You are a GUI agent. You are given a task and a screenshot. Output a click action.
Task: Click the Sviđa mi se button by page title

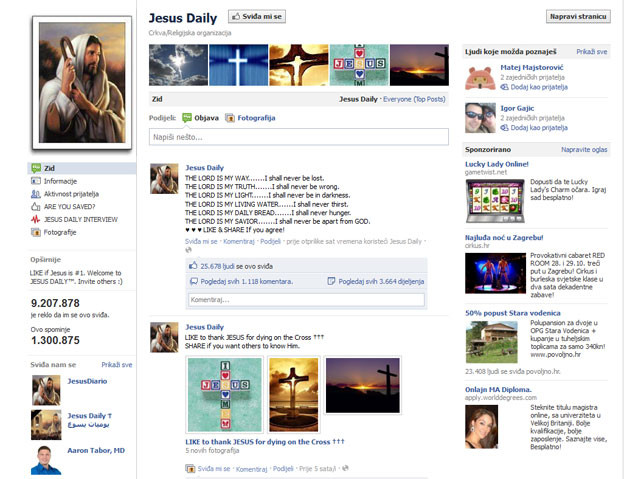pyautogui.click(x=257, y=16)
